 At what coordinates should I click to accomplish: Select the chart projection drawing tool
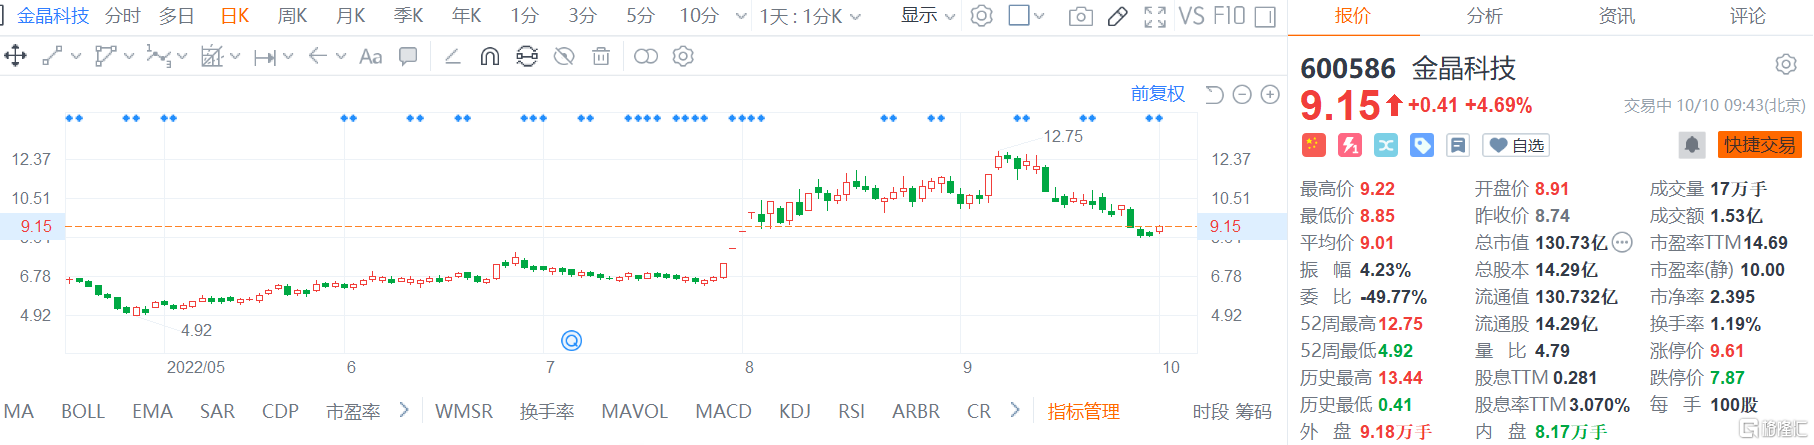point(211,56)
